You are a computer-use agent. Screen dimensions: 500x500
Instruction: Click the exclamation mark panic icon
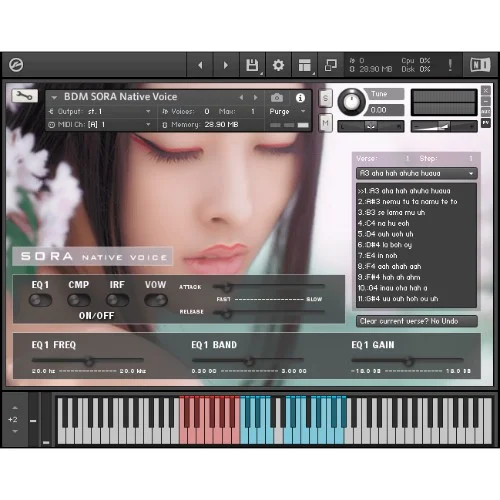click(x=450, y=65)
